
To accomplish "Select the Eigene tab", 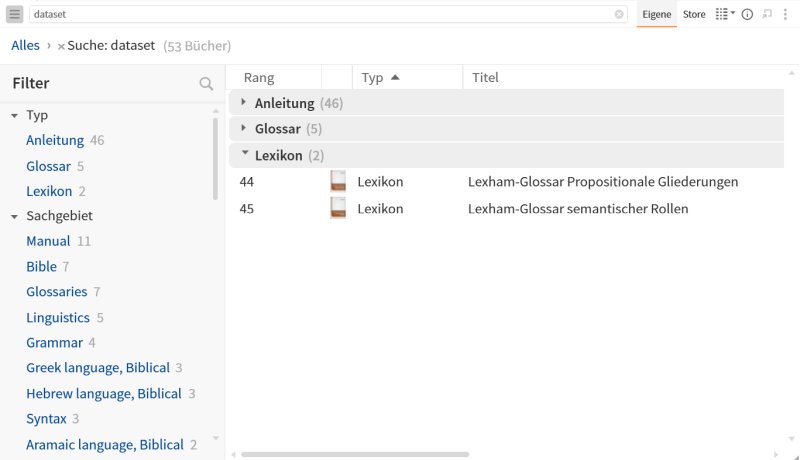I will pyautogui.click(x=657, y=14).
